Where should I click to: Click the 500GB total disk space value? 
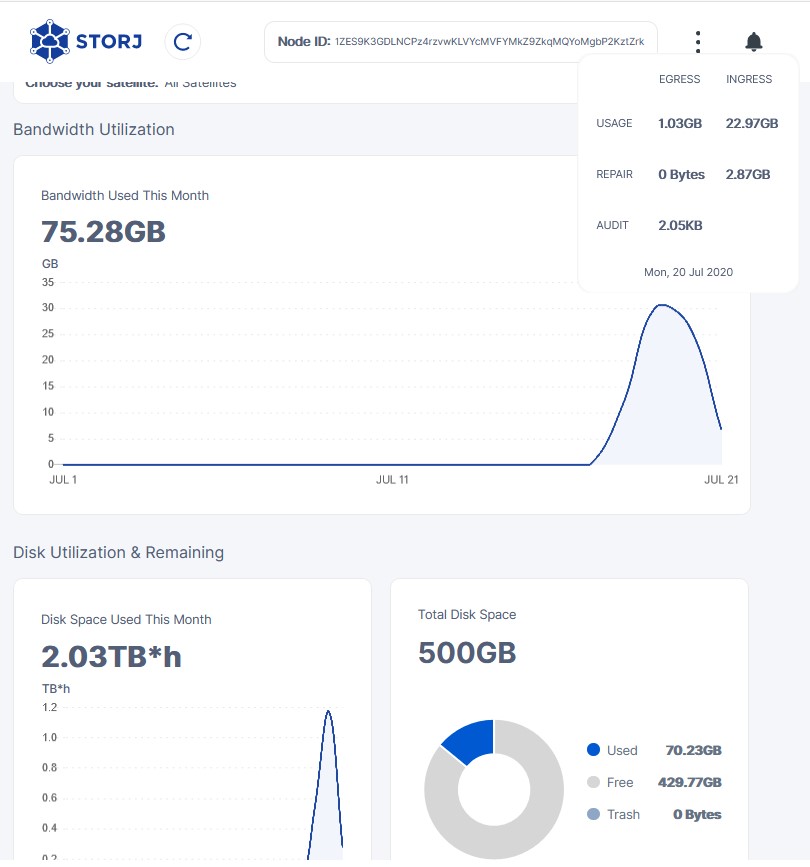[x=467, y=653]
